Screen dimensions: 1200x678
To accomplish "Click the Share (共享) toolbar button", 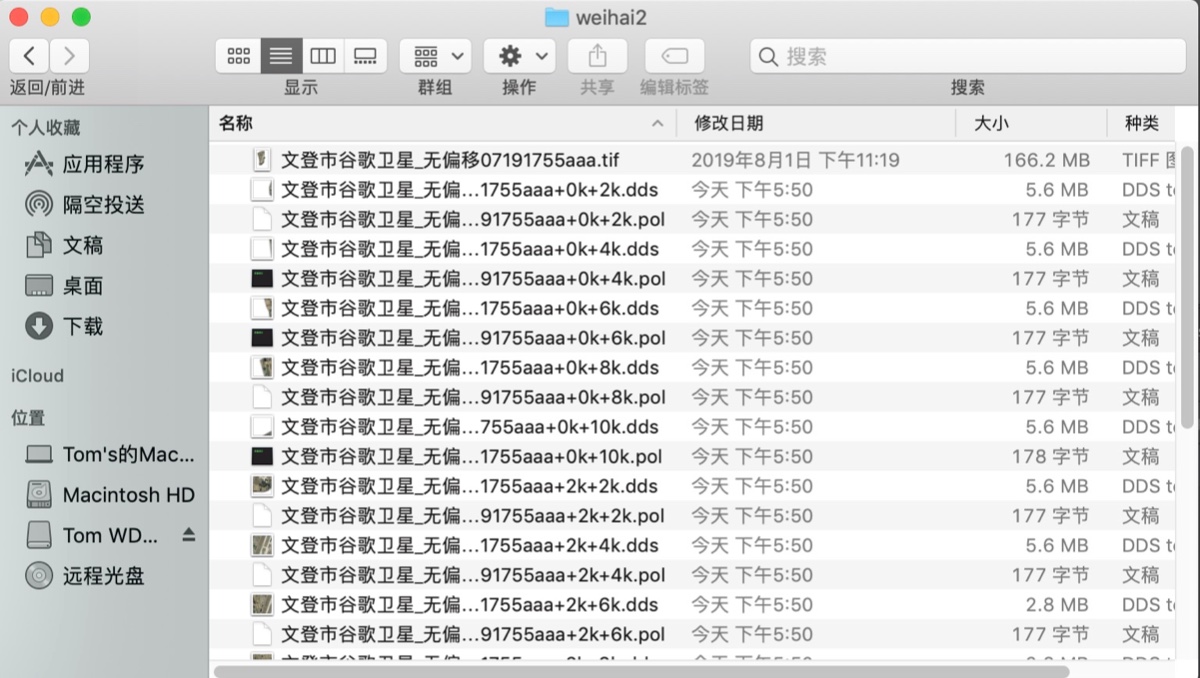I will 597,56.
